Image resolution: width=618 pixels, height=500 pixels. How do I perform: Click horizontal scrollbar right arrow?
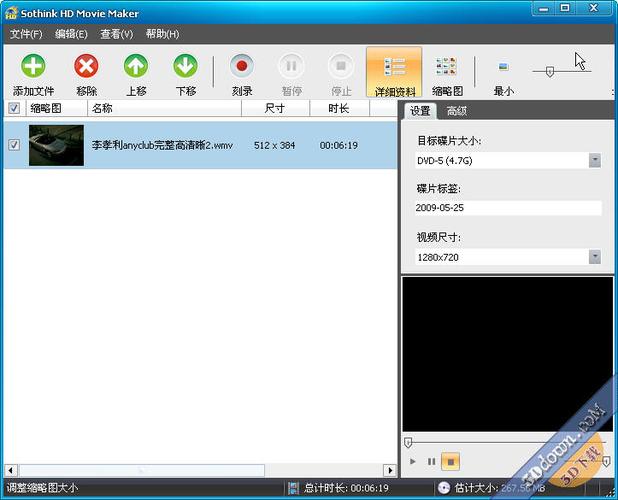click(390, 470)
